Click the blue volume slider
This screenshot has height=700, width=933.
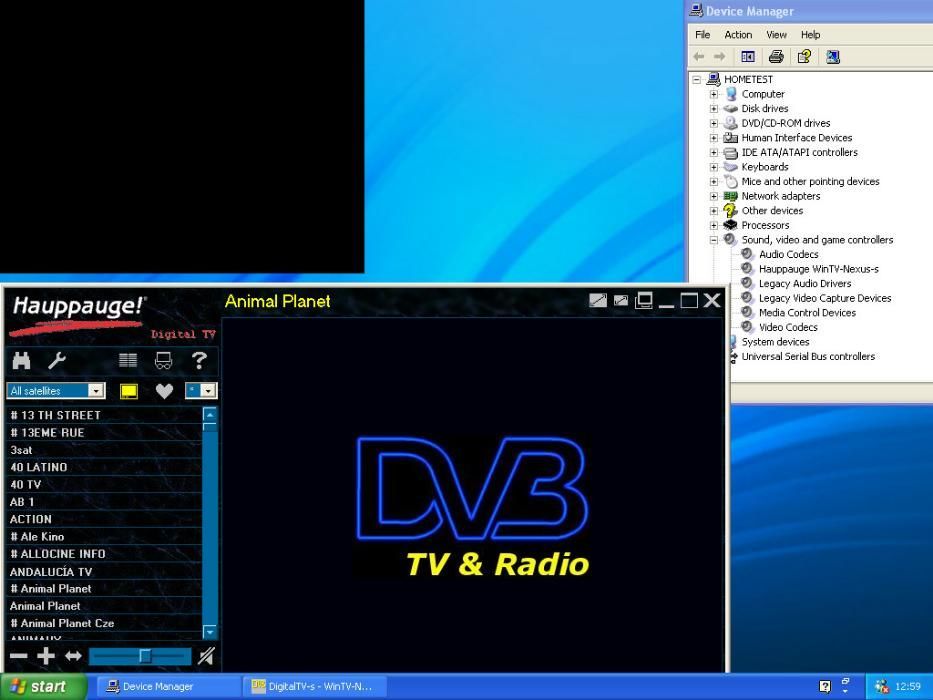click(x=140, y=656)
